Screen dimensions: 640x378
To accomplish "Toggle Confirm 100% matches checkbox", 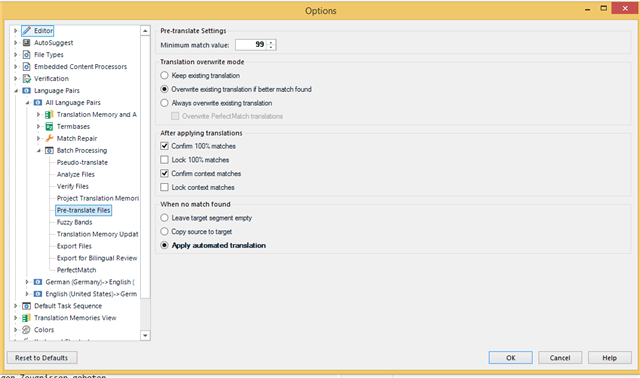I will 164,146.
